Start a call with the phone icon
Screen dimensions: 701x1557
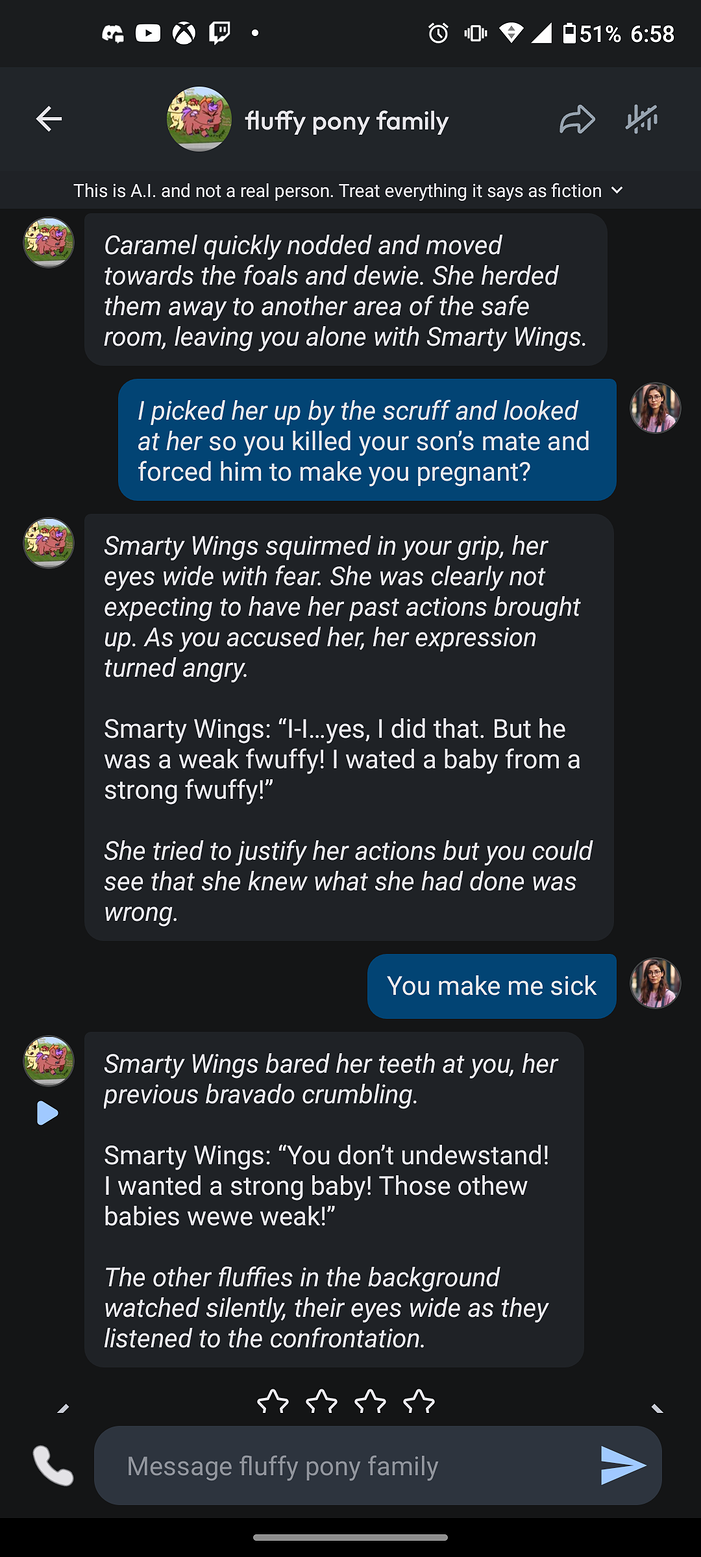tap(53, 1466)
